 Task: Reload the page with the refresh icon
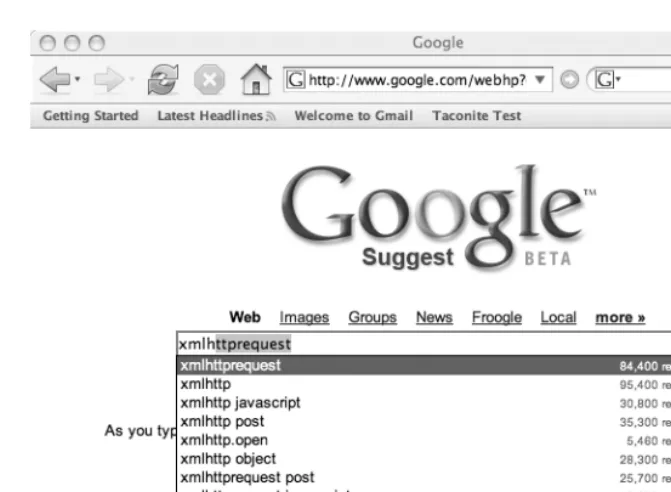[163, 79]
